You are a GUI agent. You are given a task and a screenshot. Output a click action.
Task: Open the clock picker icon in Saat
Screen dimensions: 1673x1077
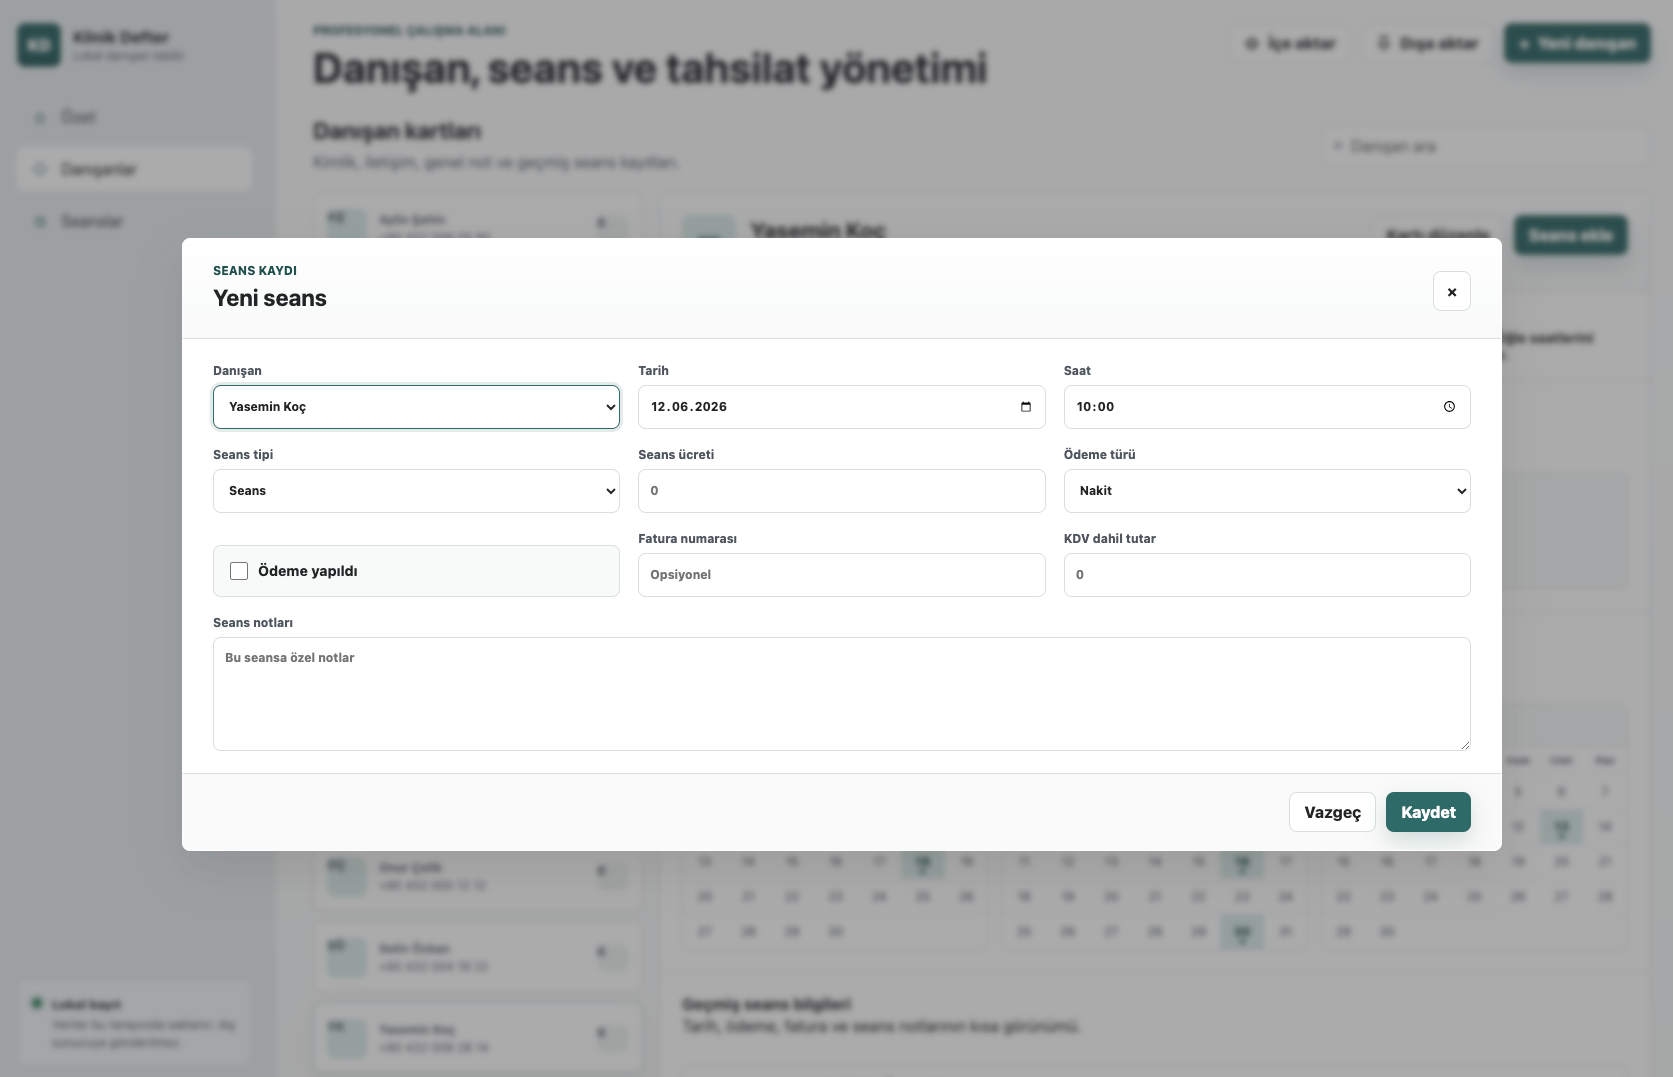point(1449,407)
